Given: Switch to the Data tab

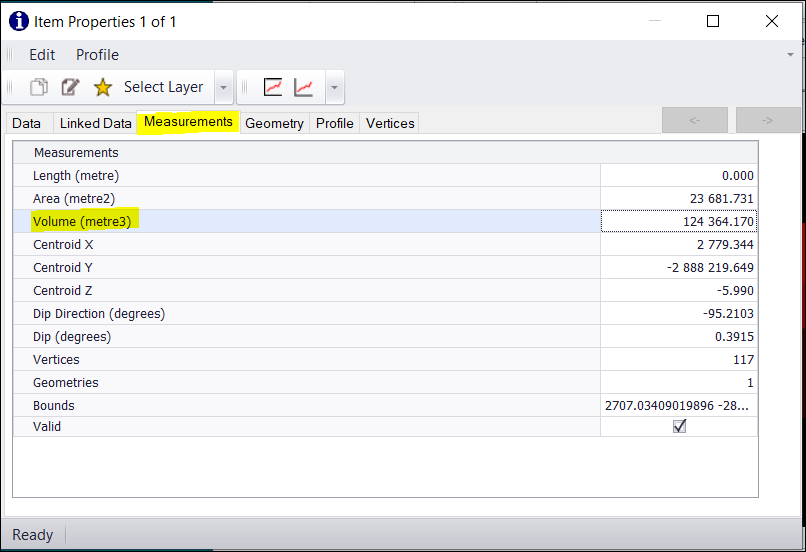Looking at the screenshot, I should 26,123.
